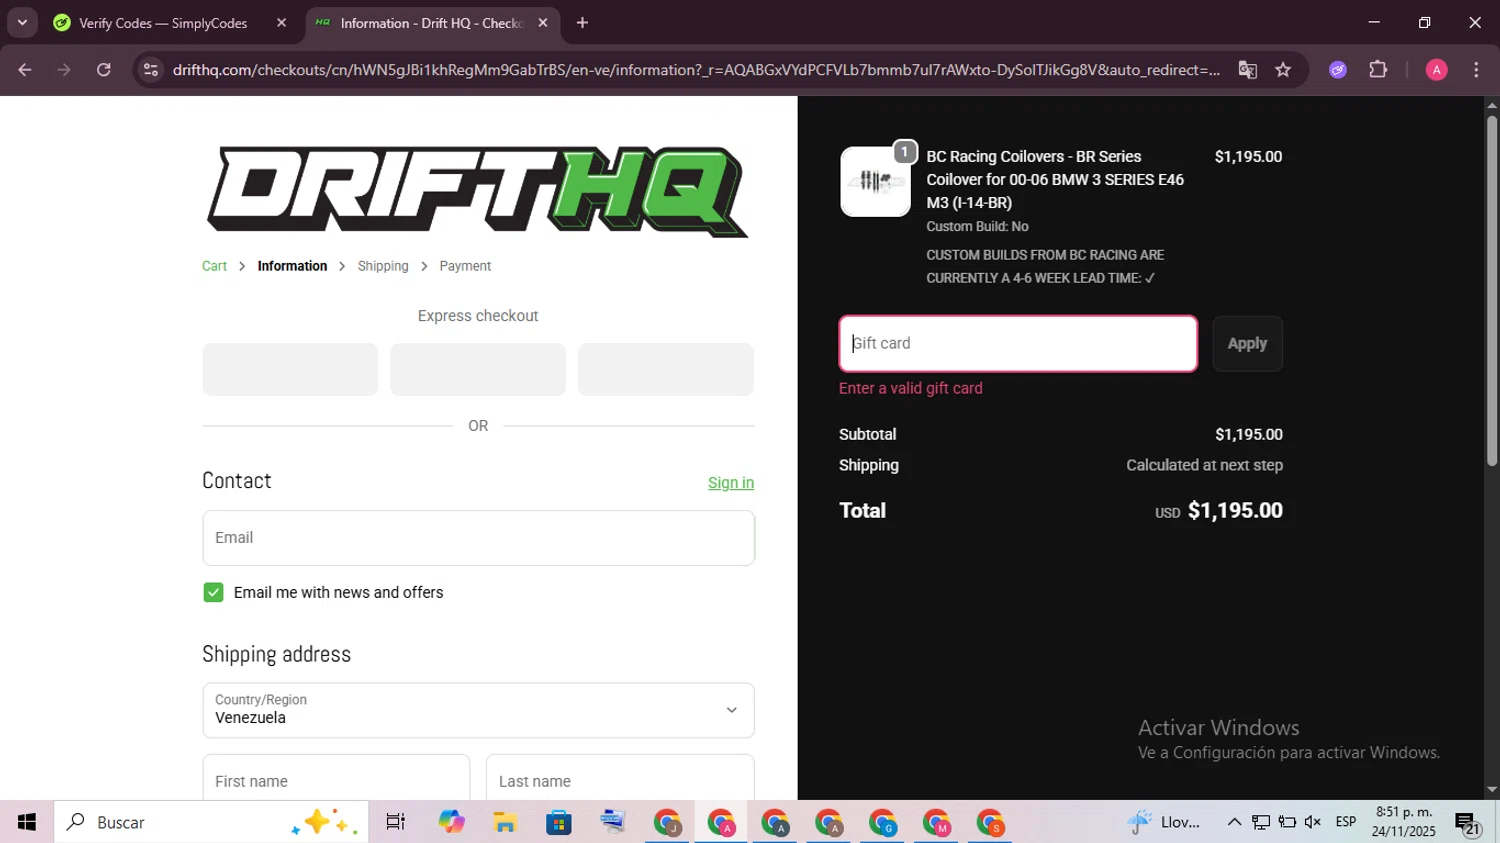Launch Copilot from taskbar

[x=451, y=822]
